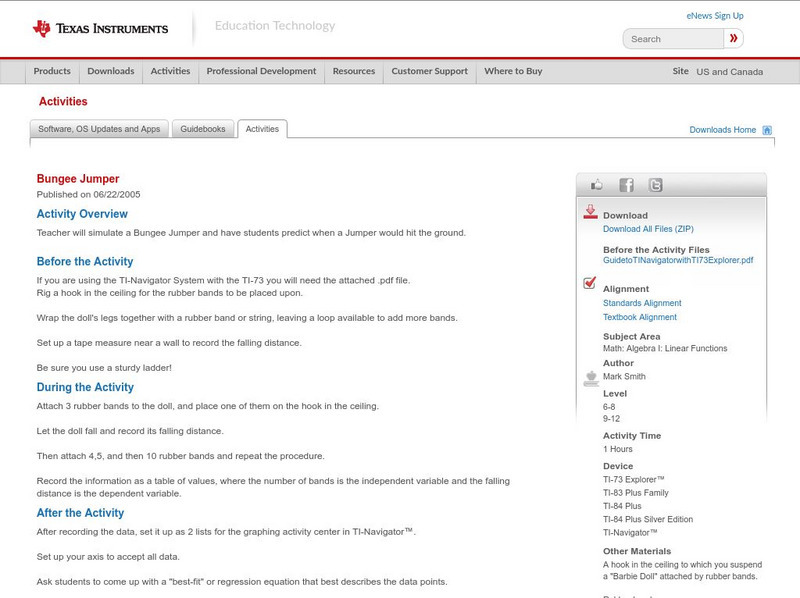Click the apple-on-books author icon
The width and height of the screenshot is (800, 598).
(x=590, y=377)
